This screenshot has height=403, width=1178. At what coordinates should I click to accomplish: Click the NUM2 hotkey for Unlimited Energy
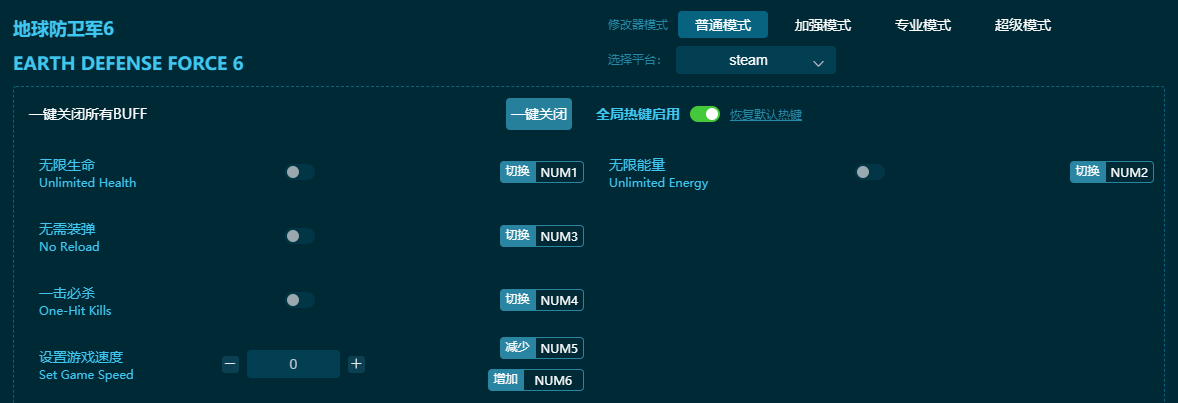[x=1129, y=172]
